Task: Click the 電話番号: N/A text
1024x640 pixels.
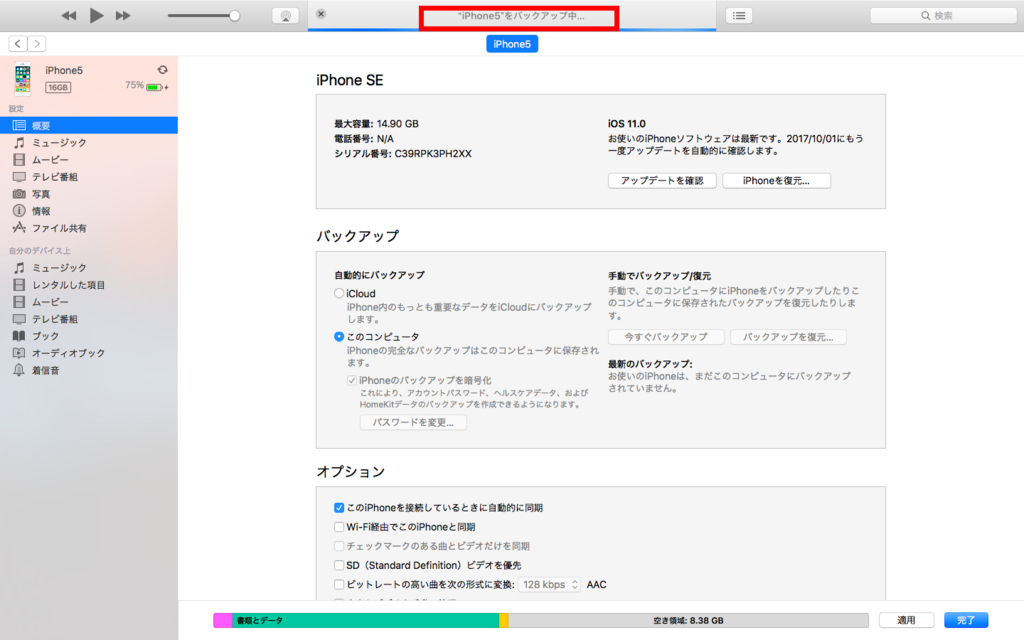Action: 364,139
